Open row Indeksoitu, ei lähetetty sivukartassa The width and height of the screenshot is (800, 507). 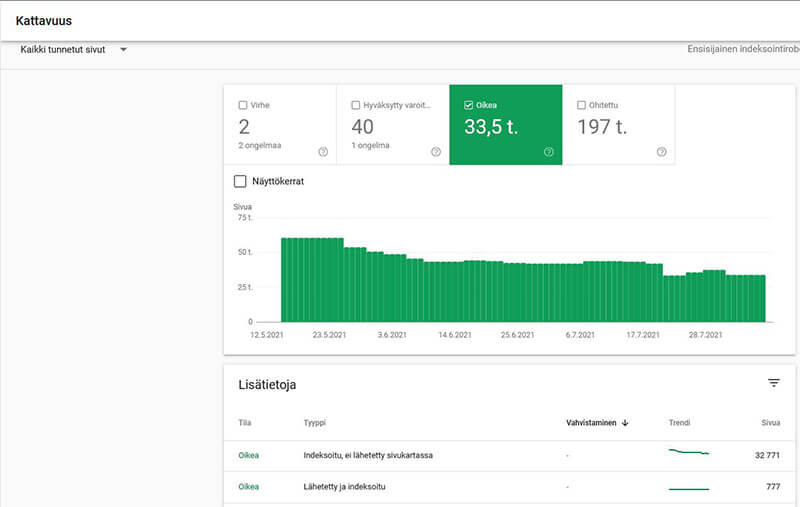(368, 455)
